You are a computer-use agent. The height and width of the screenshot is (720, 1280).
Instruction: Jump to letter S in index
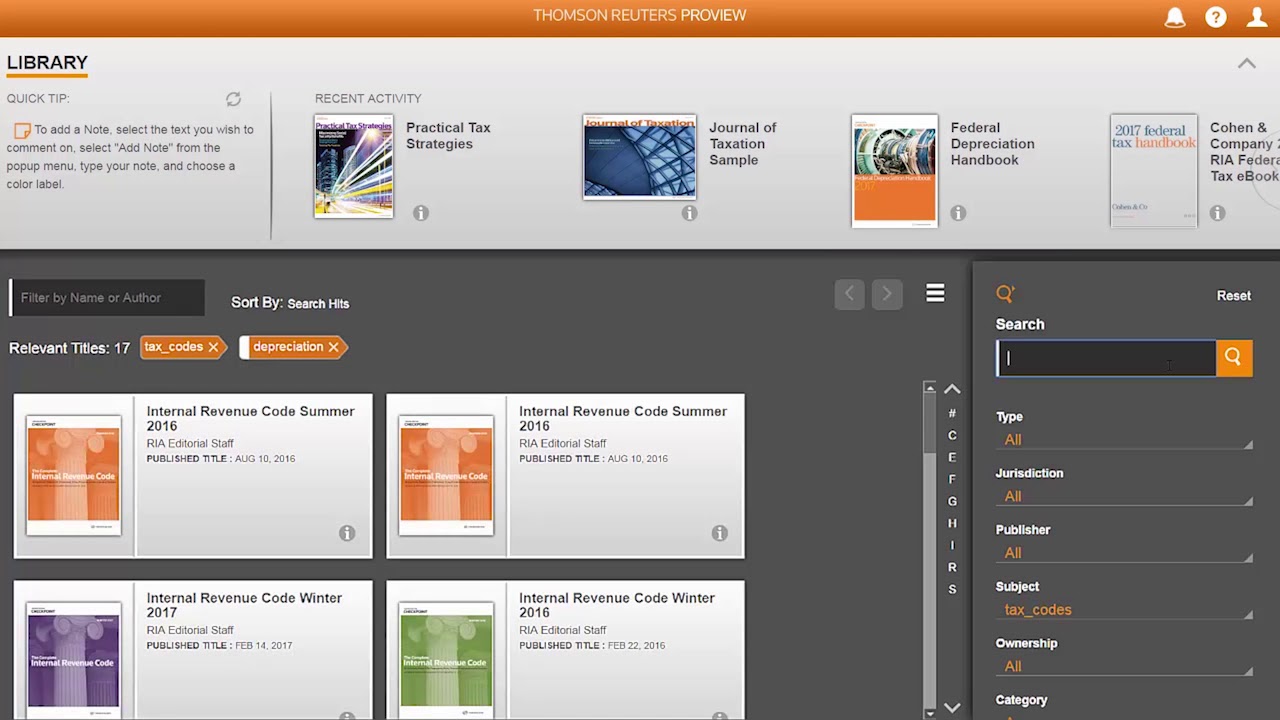952,589
